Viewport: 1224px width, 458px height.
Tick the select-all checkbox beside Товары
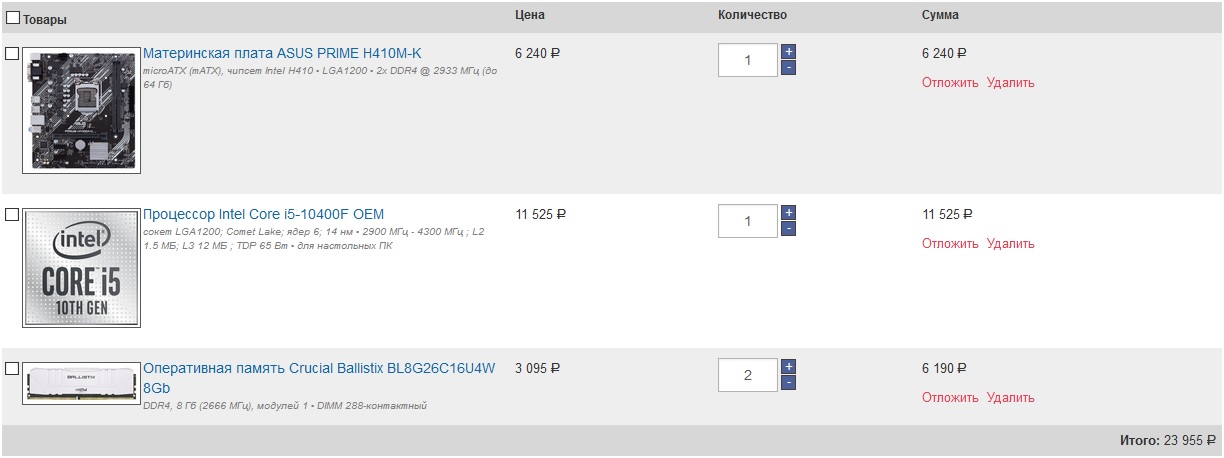(14, 18)
